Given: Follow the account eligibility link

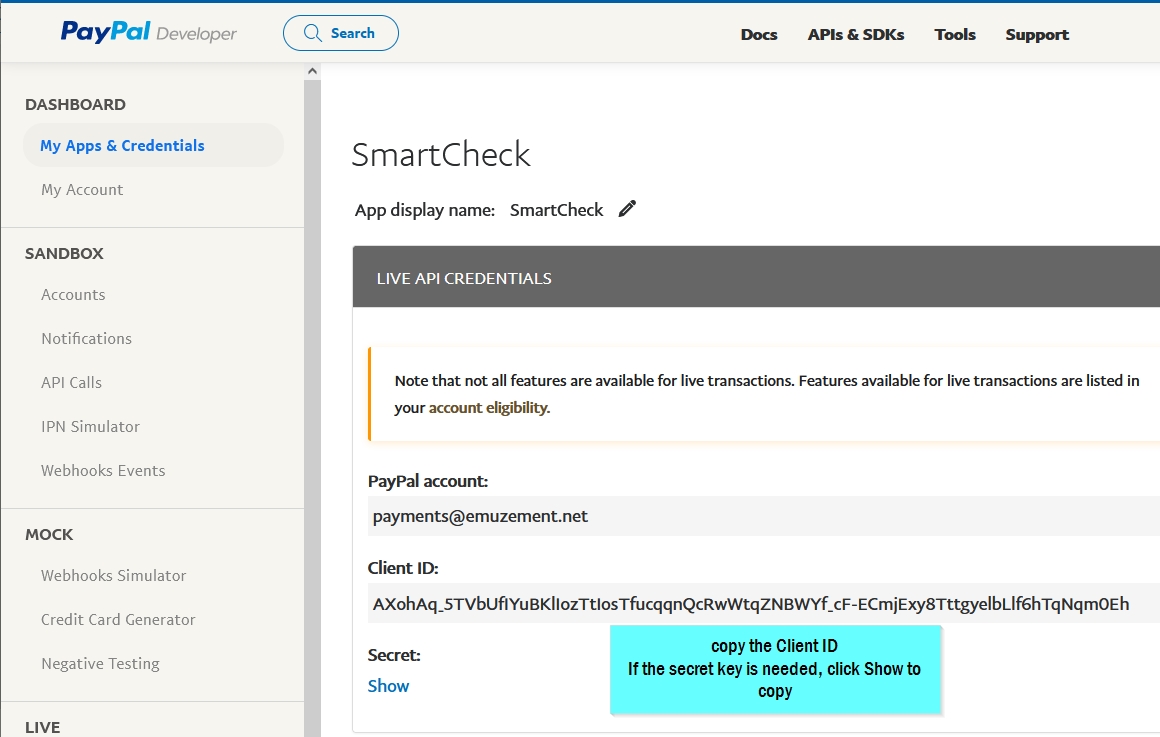Looking at the screenshot, I should click(488, 408).
